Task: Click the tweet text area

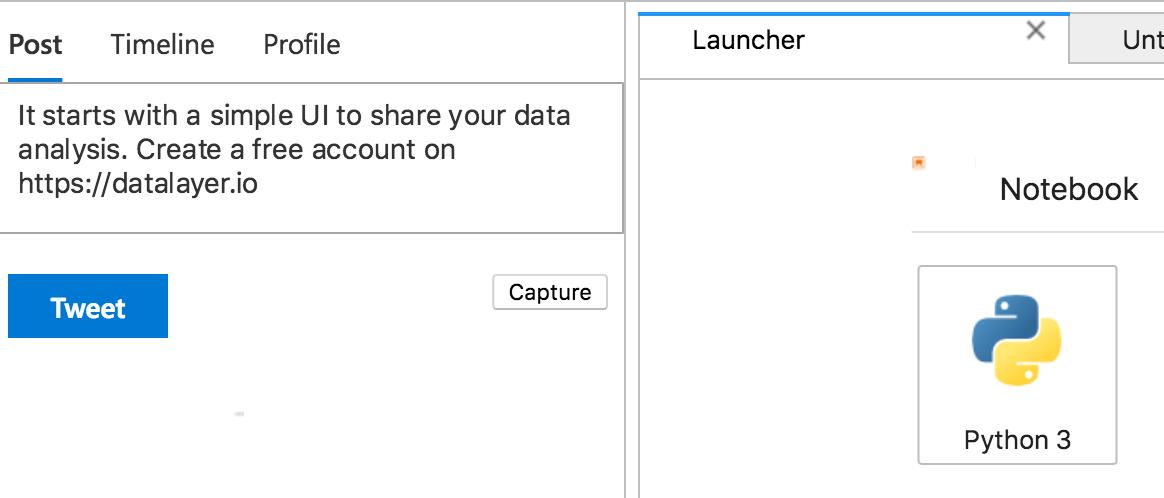Action: [x=311, y=158]
